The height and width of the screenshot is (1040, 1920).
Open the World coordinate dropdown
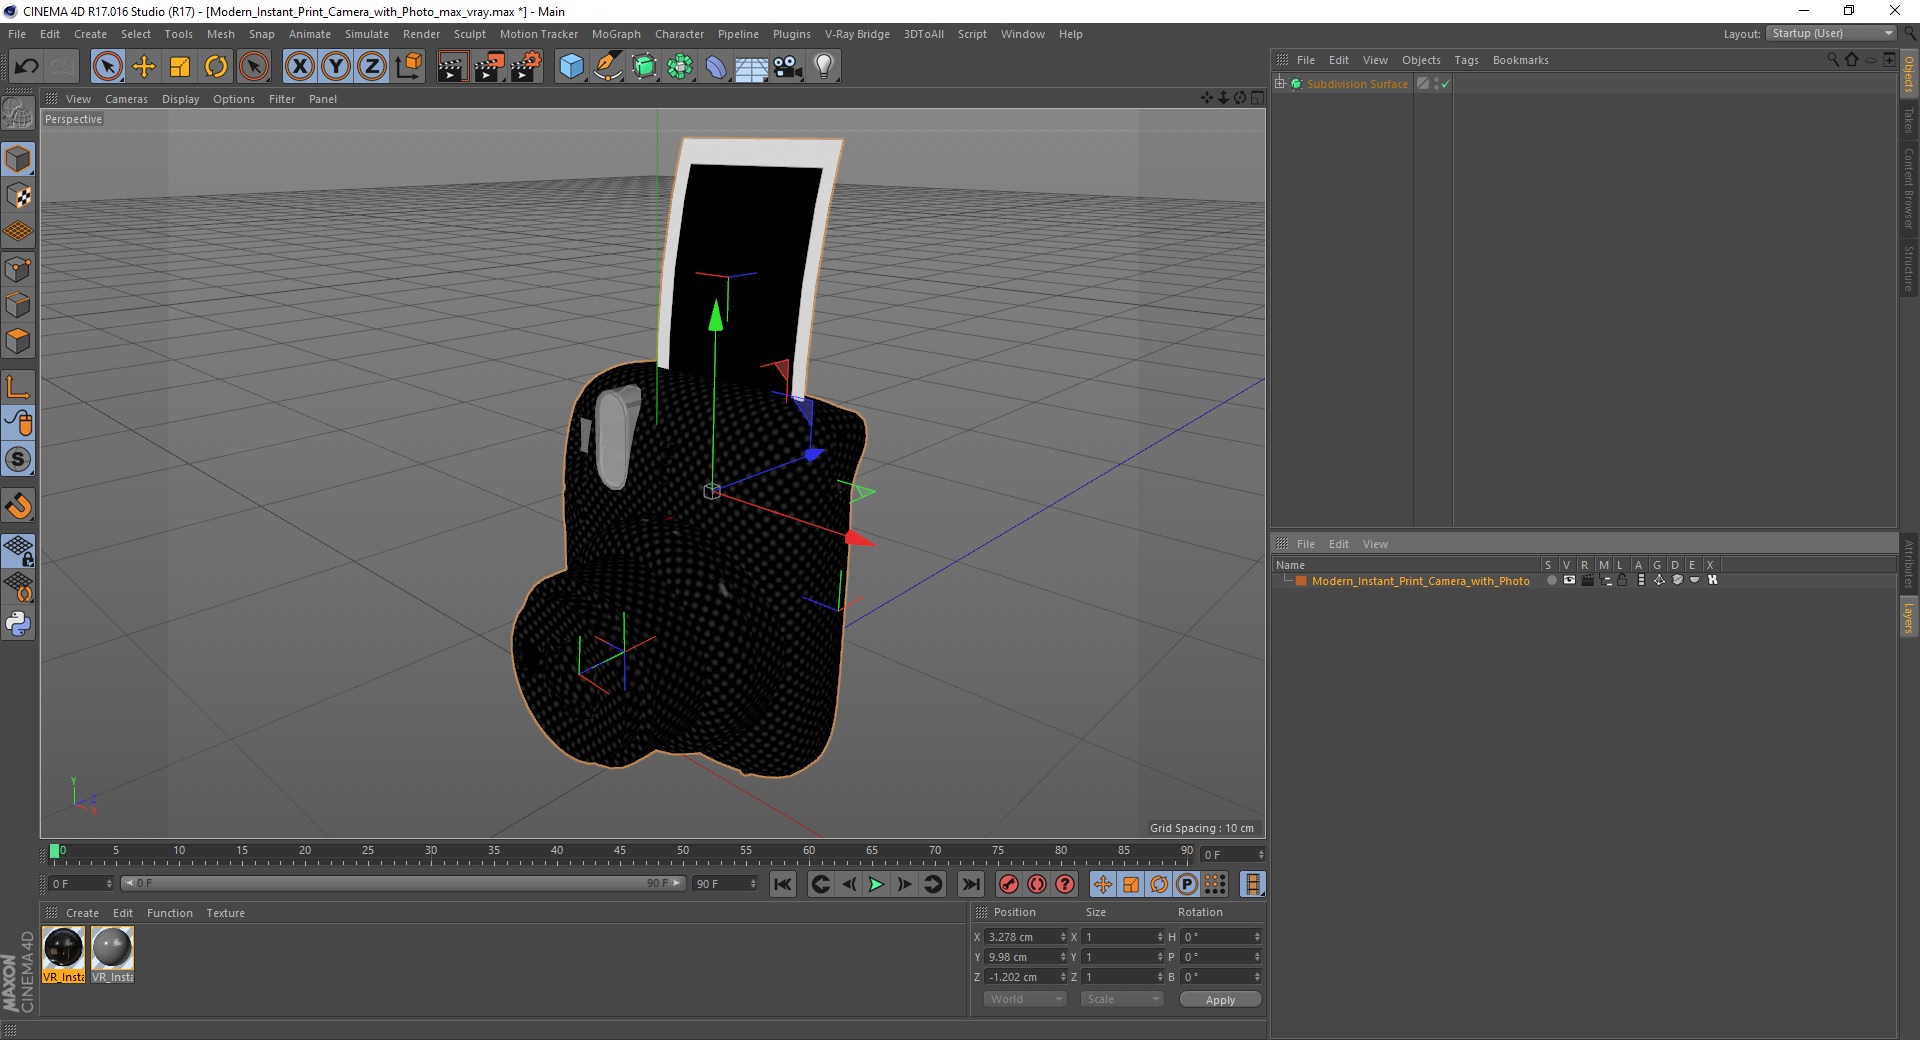(x=1025, y=999)
